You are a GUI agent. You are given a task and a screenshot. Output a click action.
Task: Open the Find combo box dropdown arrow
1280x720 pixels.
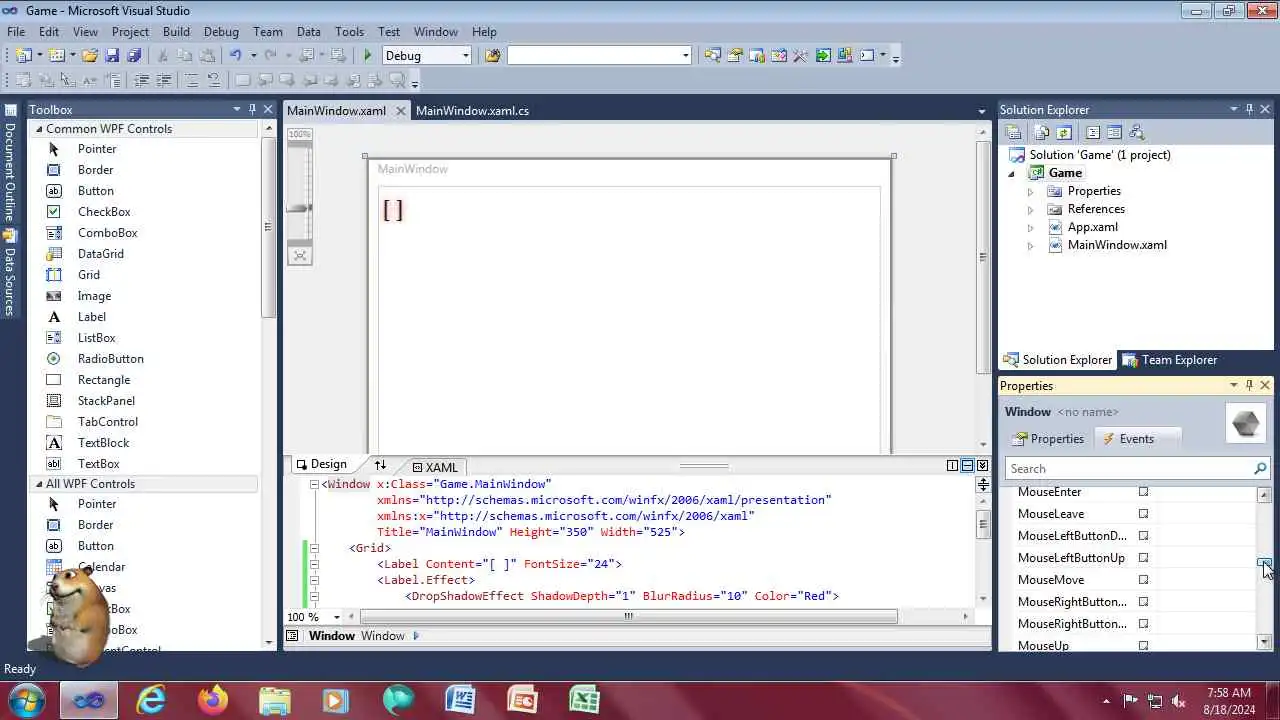coord(686,56)
